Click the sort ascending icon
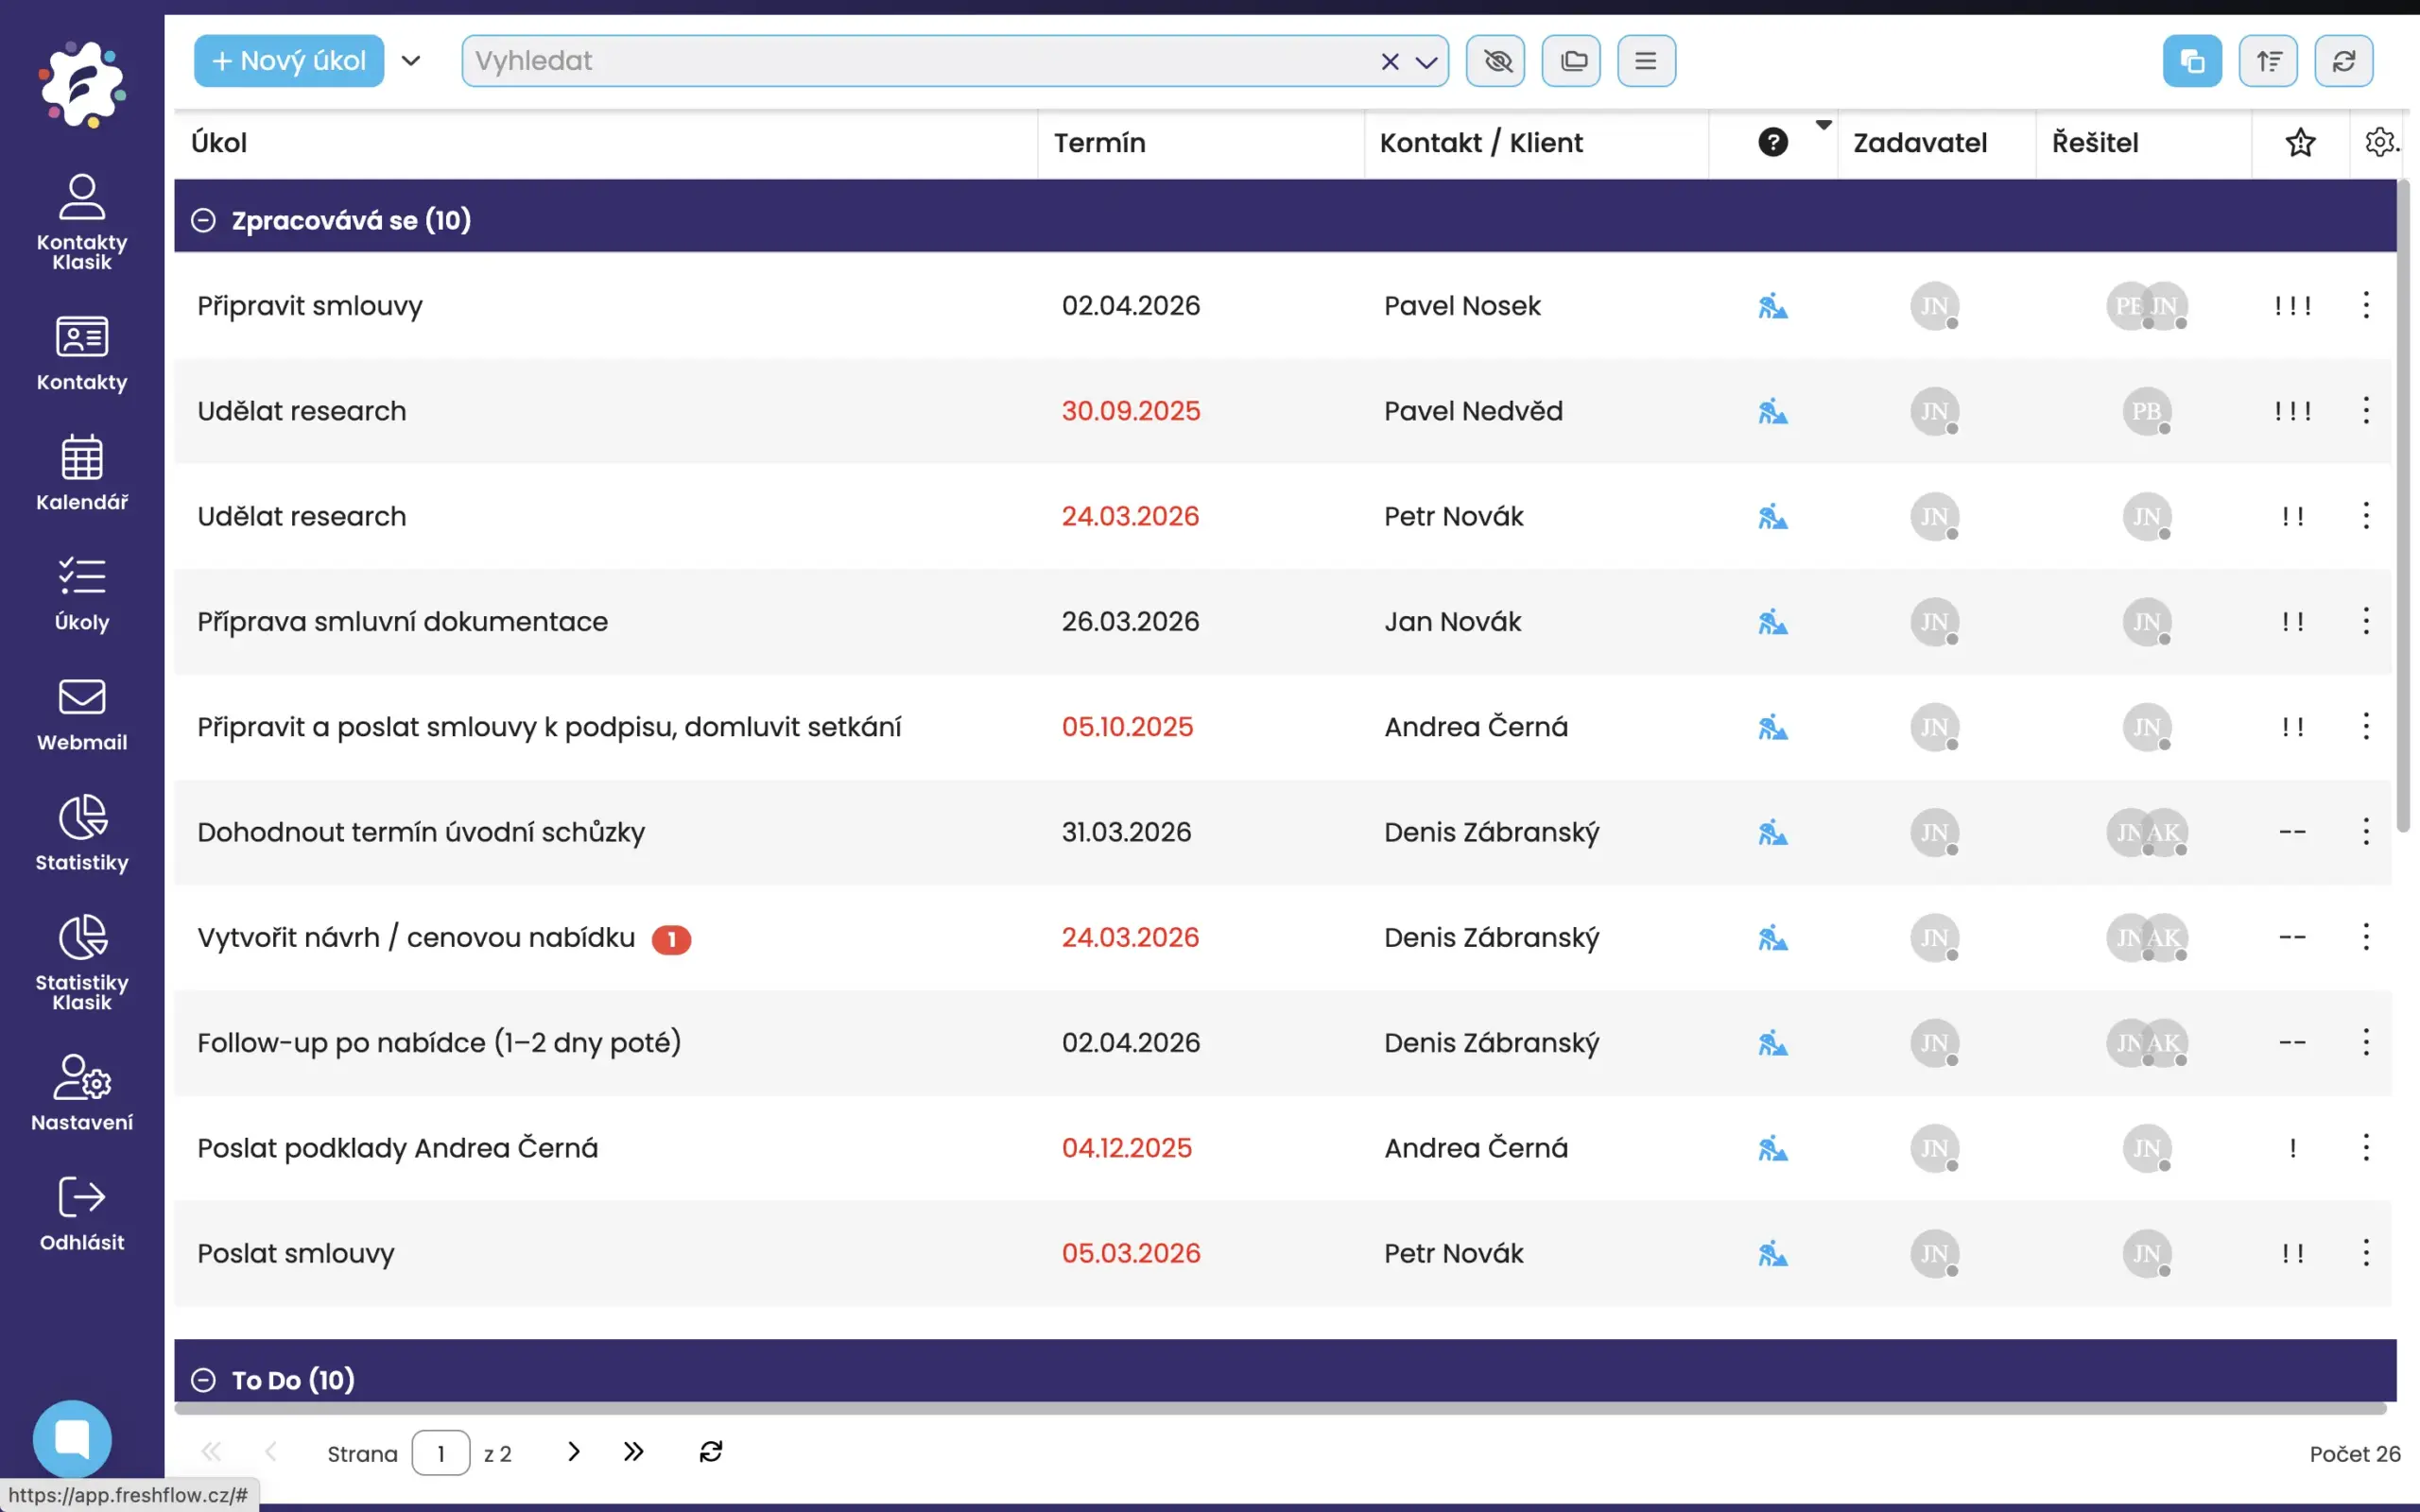Screen dimensions: 2420x1512 point(2268,61)
